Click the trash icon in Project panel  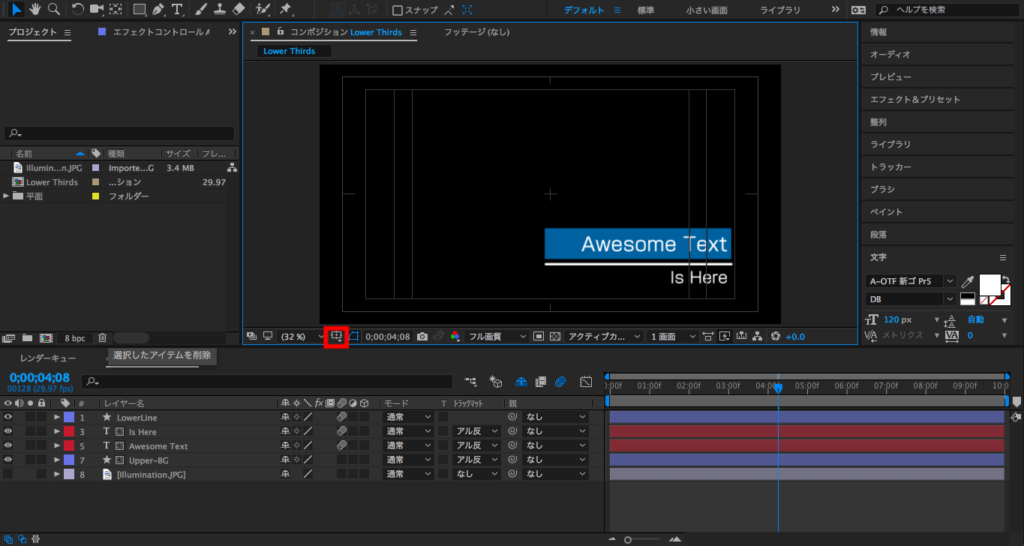[102, 338]
